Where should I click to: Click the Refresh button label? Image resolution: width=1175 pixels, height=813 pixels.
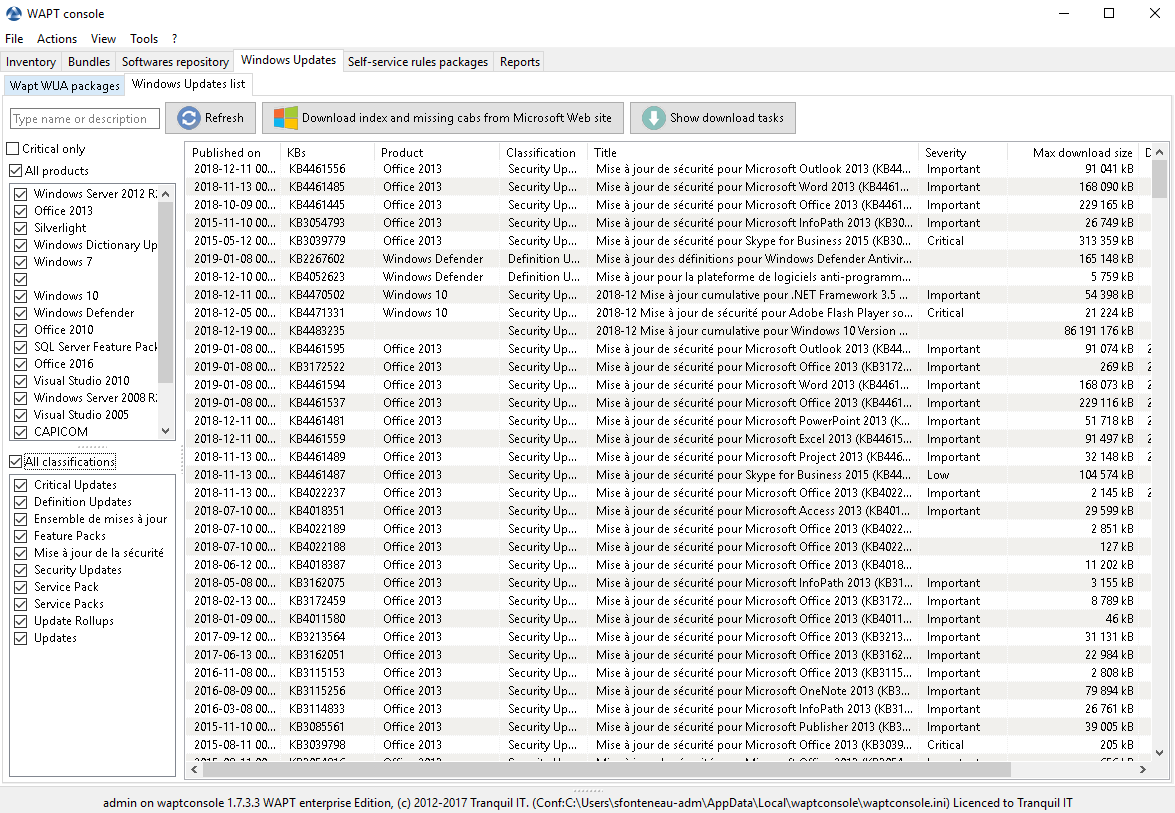click(x=224, y=118)
